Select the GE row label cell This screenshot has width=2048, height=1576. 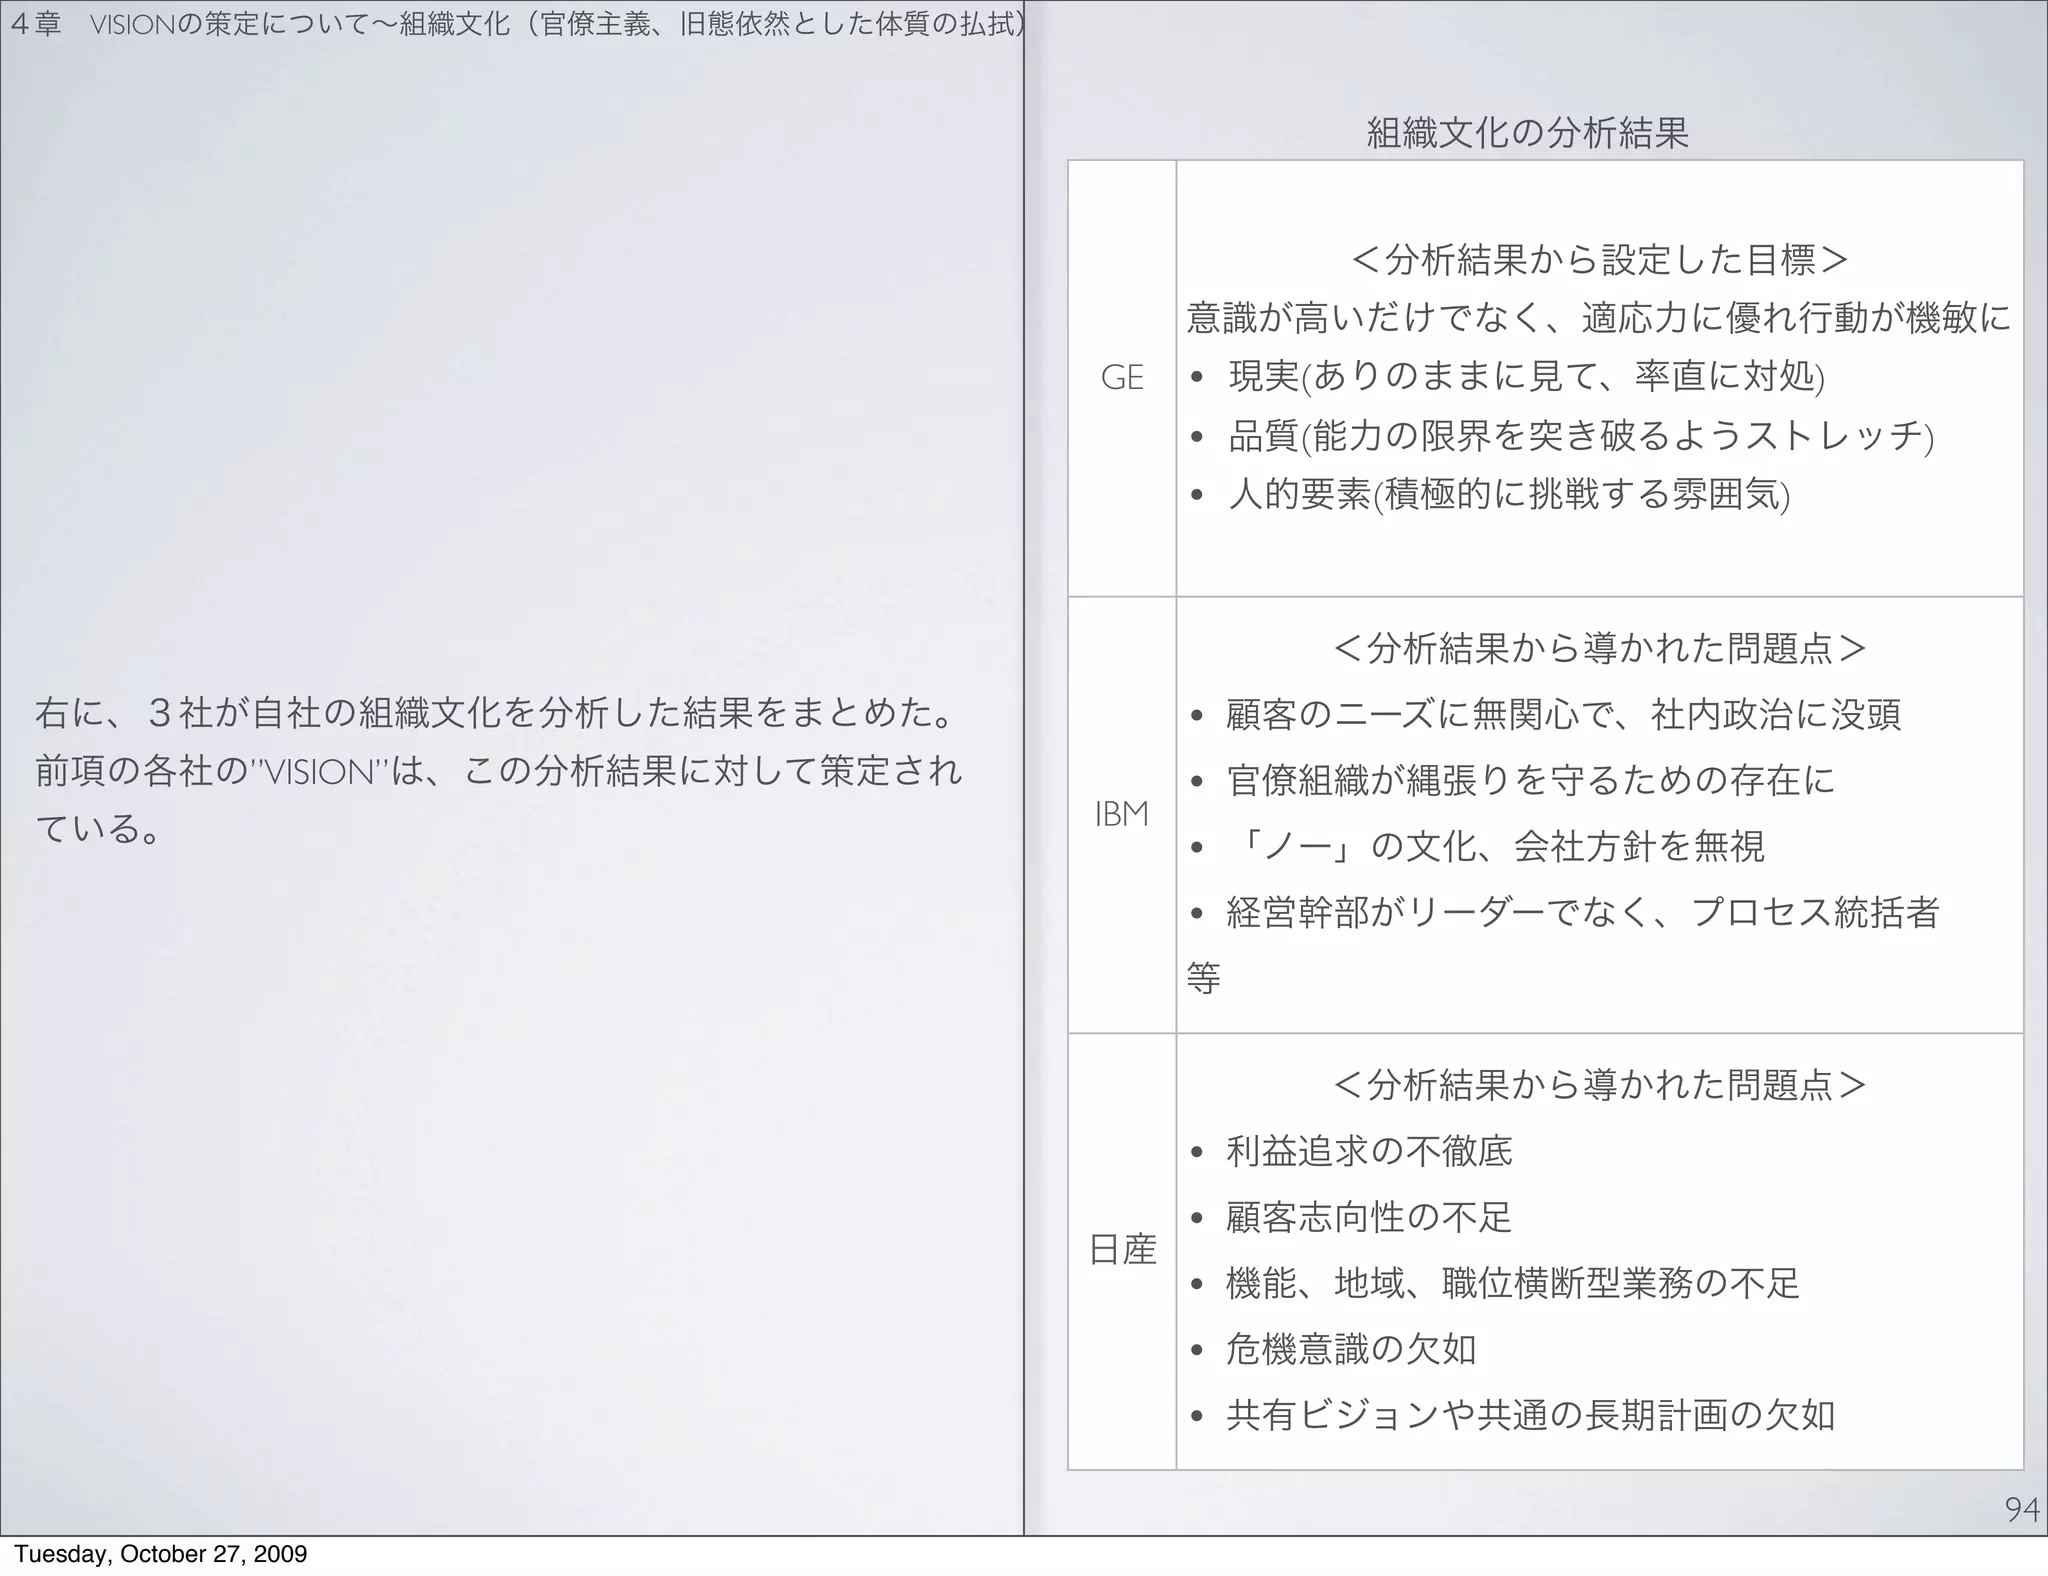1121,378
